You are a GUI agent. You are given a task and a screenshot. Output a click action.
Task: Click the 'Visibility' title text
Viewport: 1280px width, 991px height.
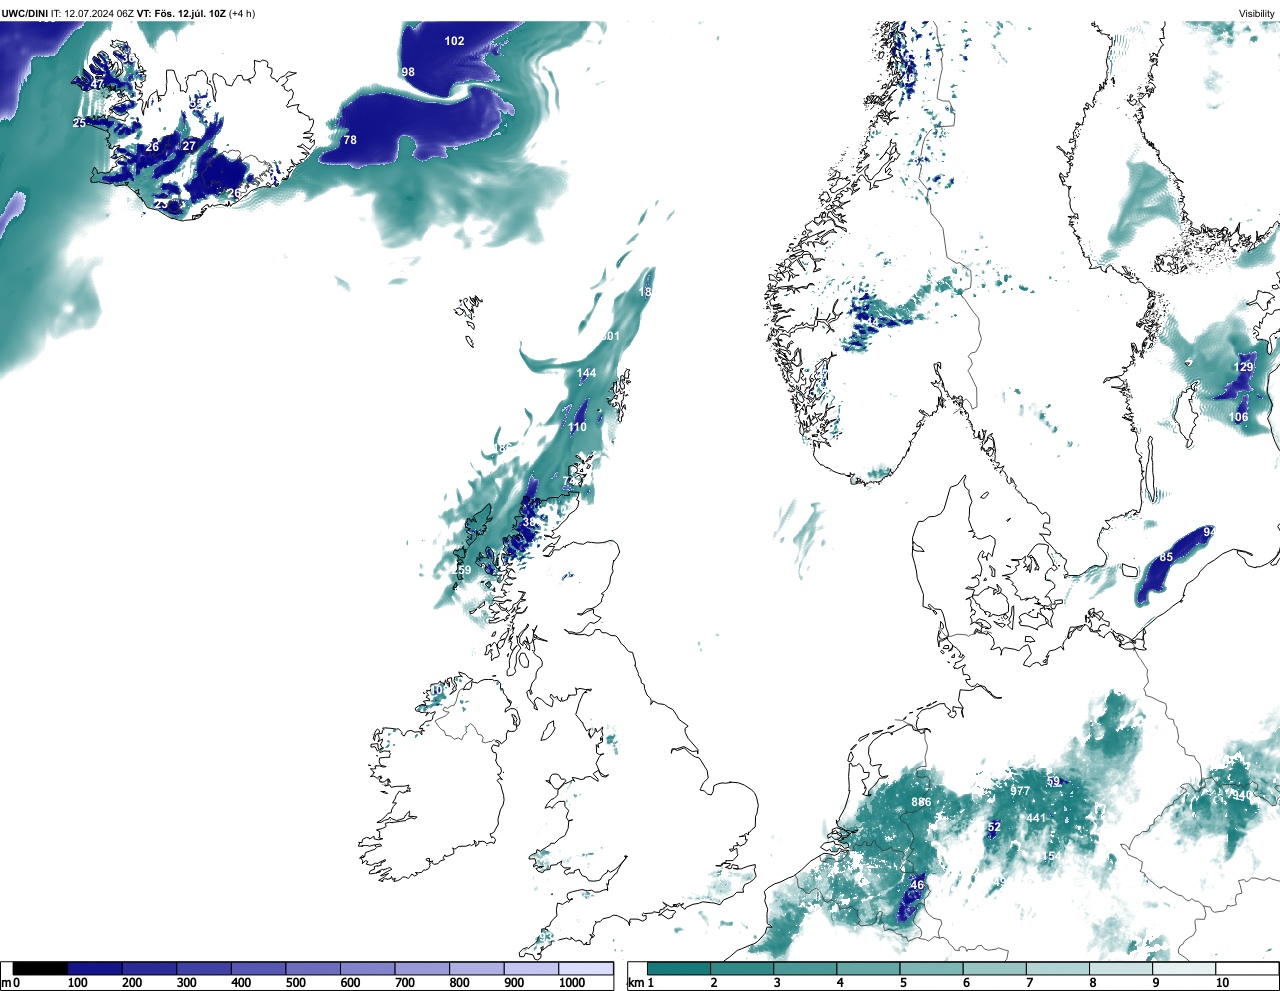tap(1256, 13)
